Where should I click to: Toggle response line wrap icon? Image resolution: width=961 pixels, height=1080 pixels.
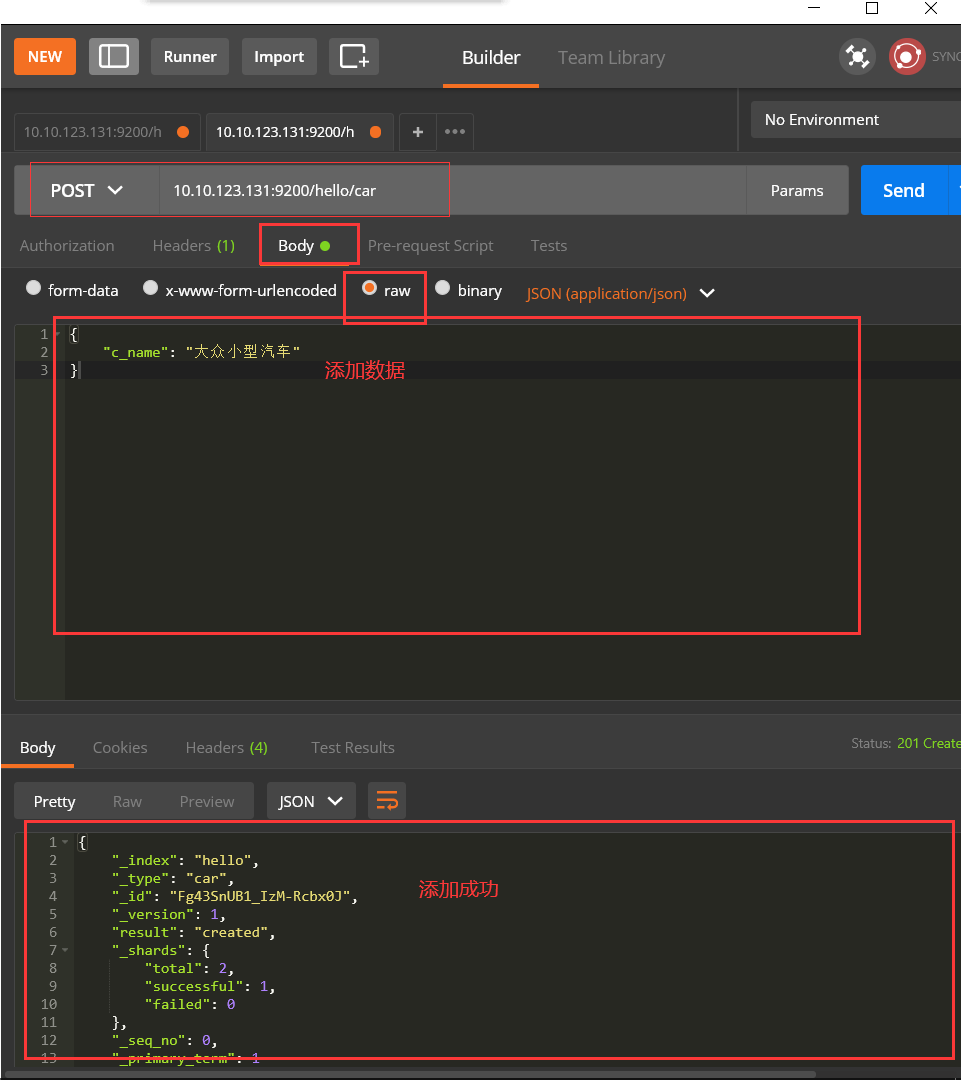pos(387,800)
